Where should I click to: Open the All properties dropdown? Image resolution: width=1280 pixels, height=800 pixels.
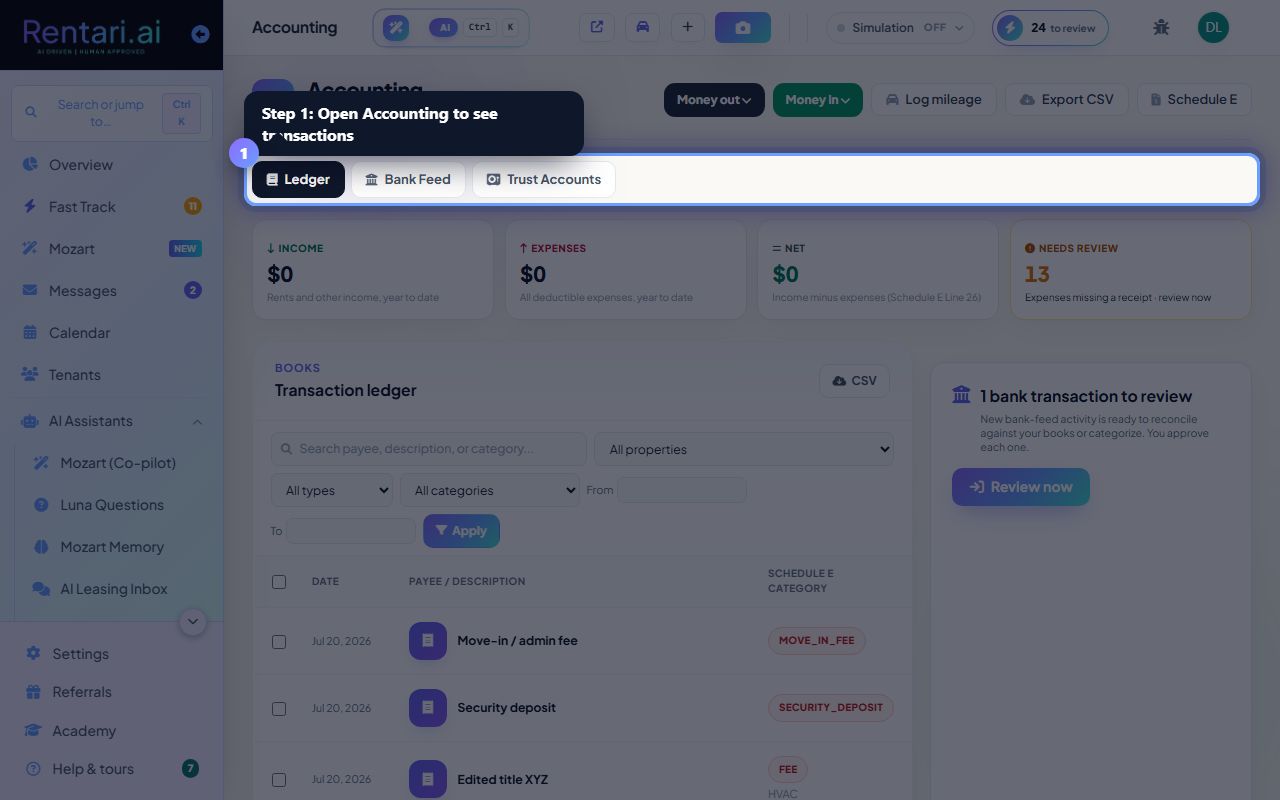click(x=744, y=449)
